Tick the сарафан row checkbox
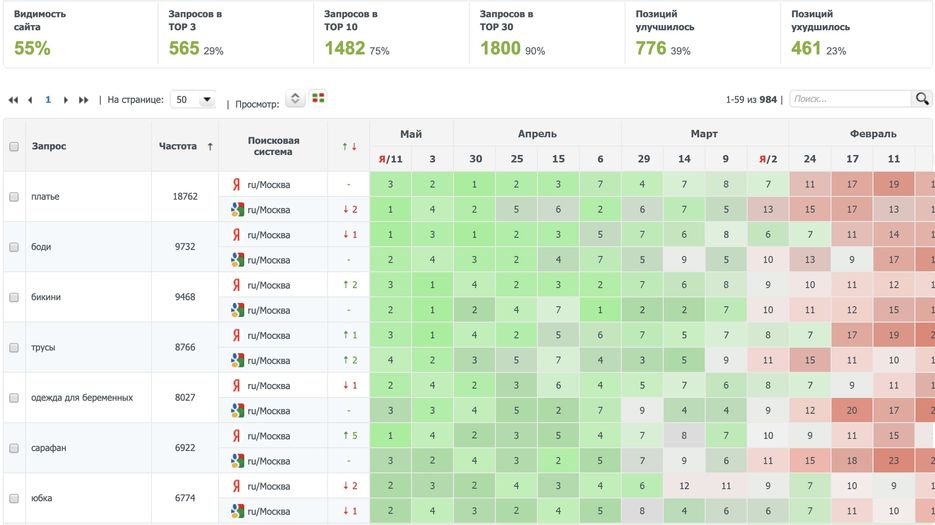 14,448
